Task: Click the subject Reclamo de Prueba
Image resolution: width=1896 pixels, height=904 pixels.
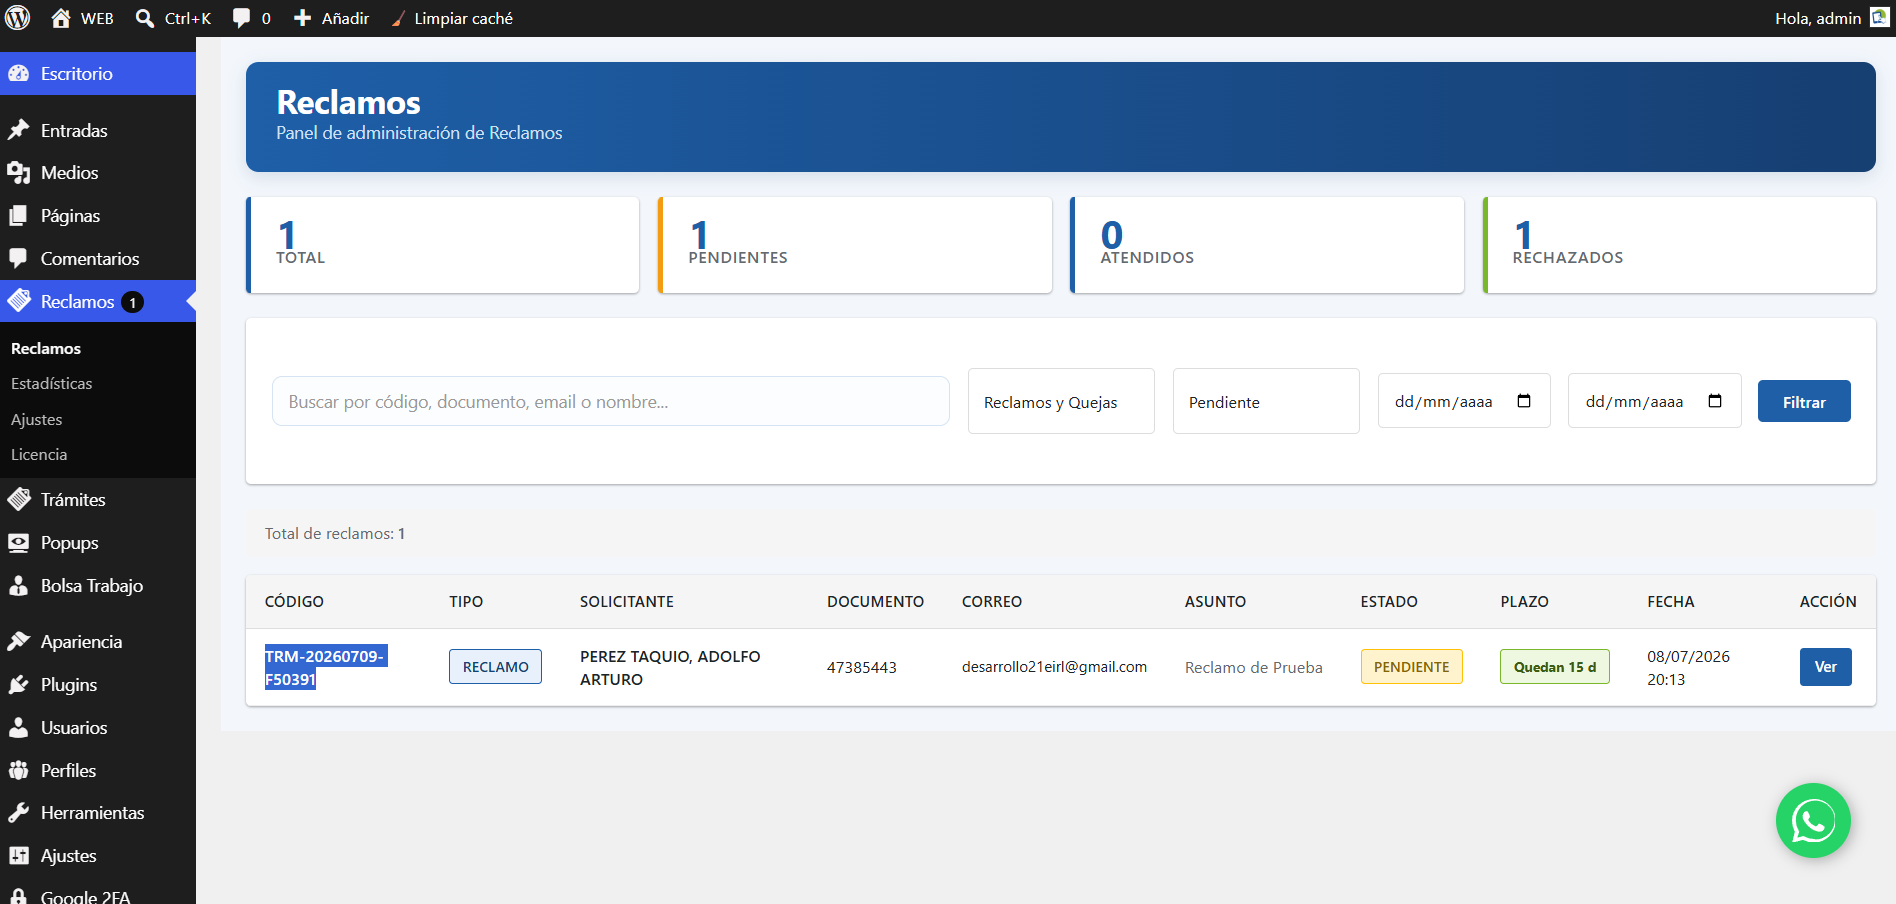Action: (1253, 667)
